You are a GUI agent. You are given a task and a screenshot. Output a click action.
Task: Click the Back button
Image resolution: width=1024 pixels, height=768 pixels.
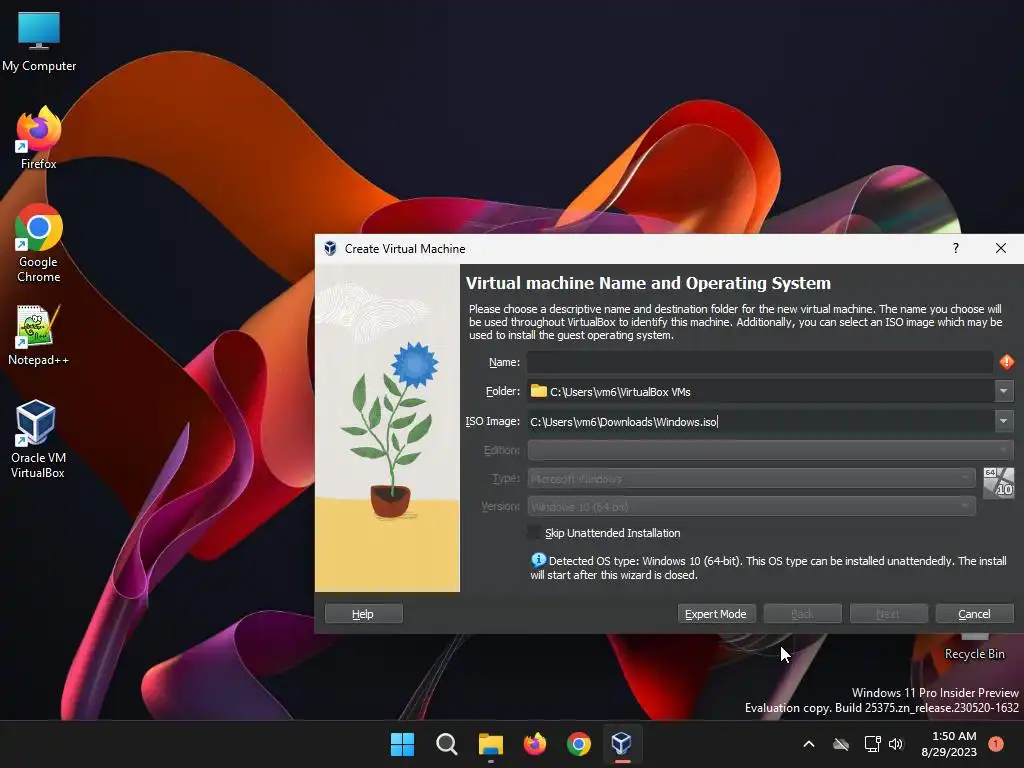coord(803,614)
